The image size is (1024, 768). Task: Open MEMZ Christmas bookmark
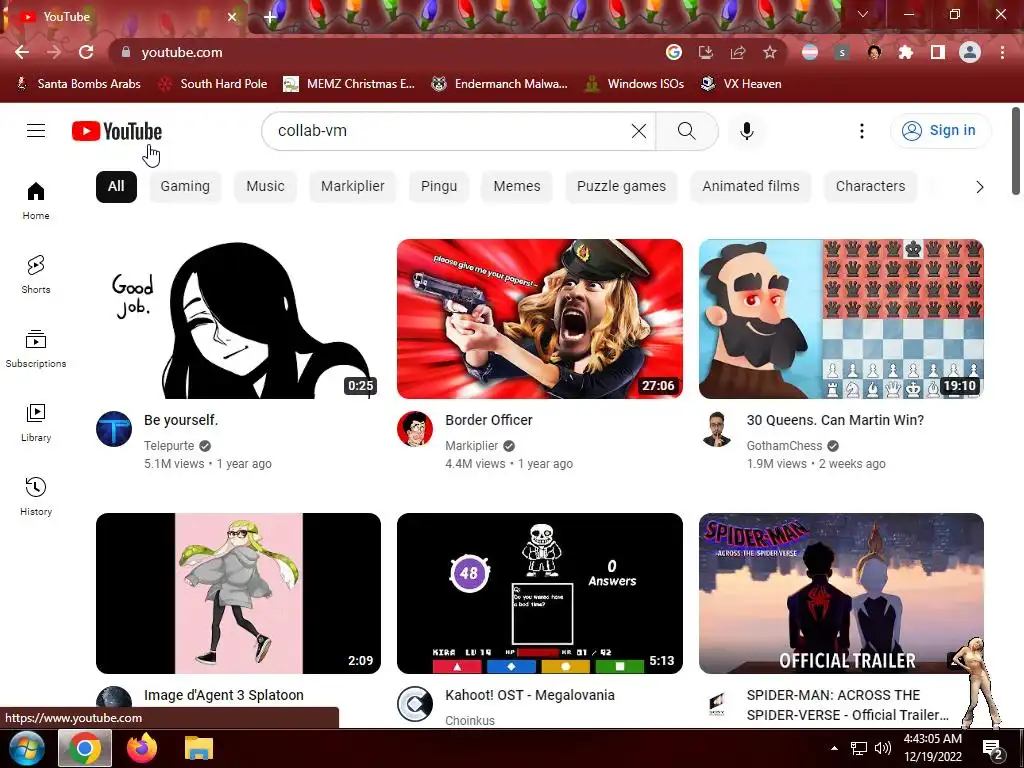(x=349, y=84)
